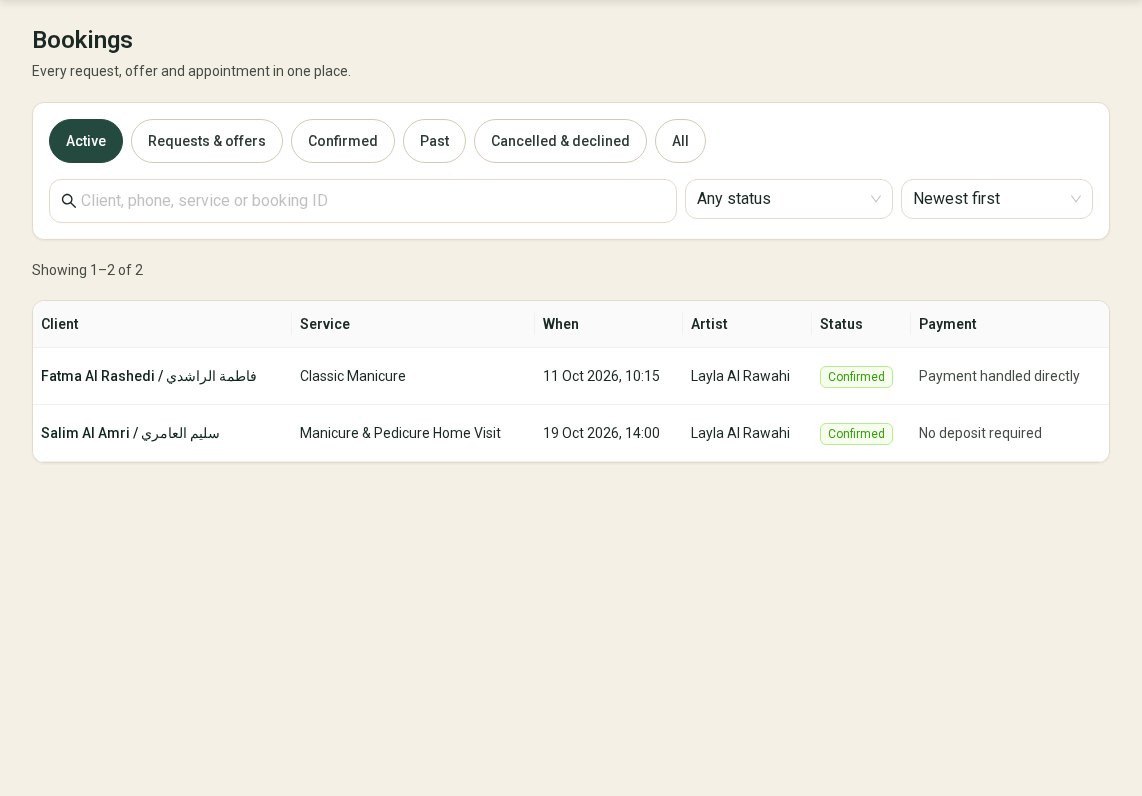Select the All bookings tab
Screen dimensions: 1142x796
[680, 141]
